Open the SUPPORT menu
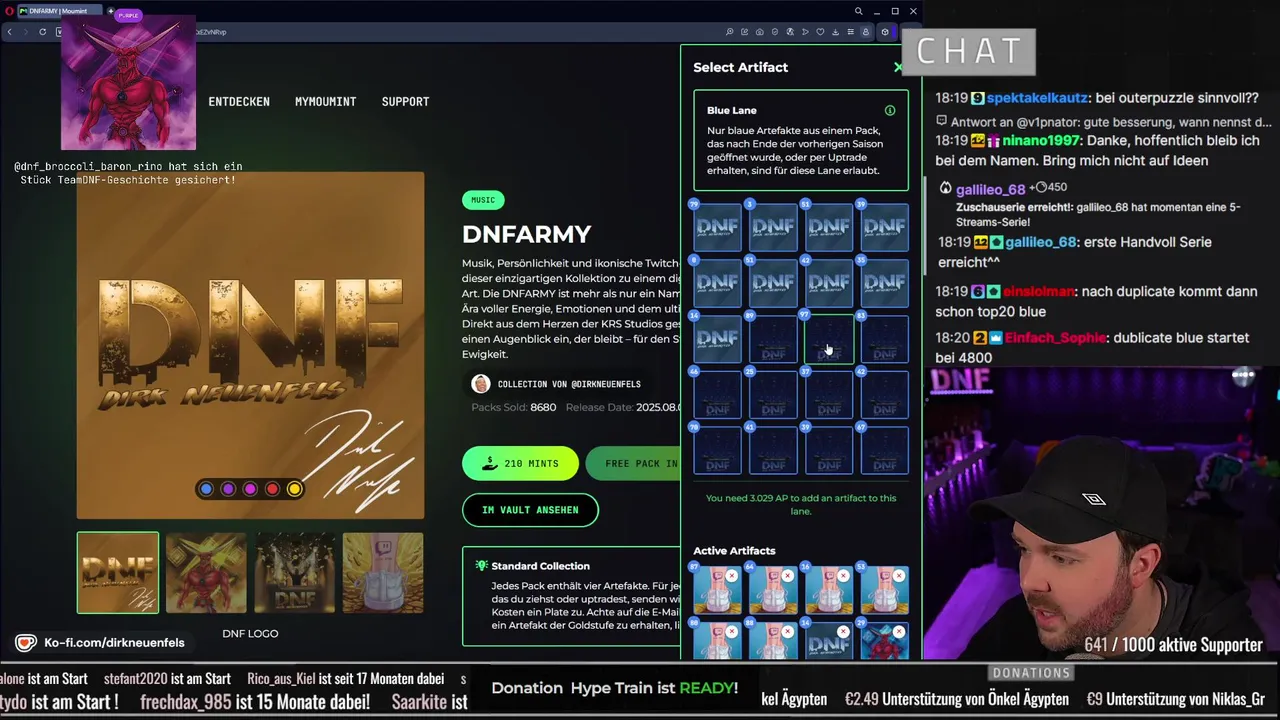 tap(405, 101)
